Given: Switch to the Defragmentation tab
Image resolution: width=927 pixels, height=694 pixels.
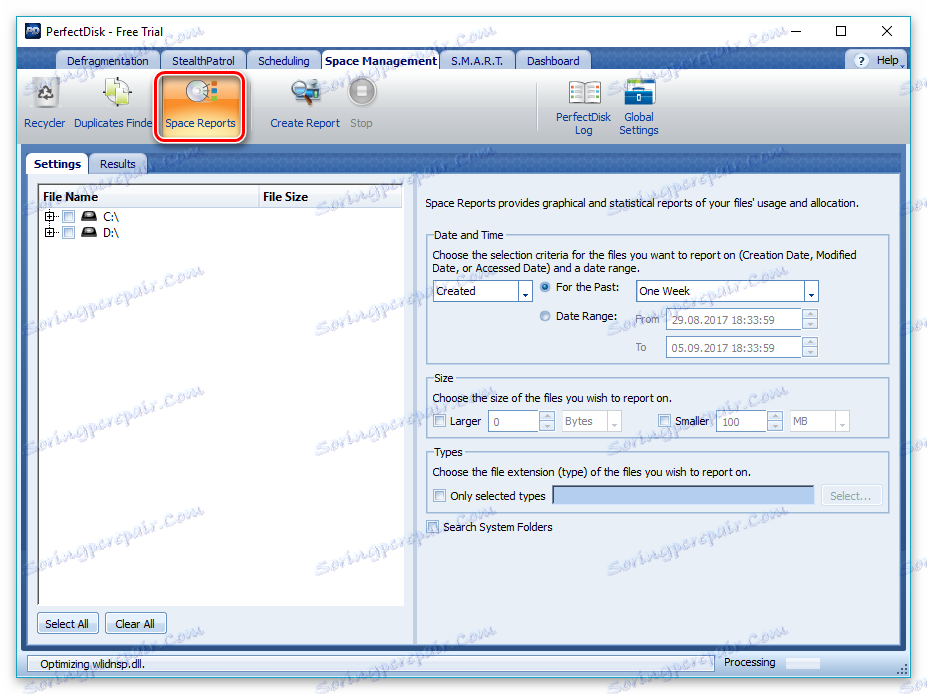Looking at the screenshot, I should pyautogui.click(x=108, y=61).
